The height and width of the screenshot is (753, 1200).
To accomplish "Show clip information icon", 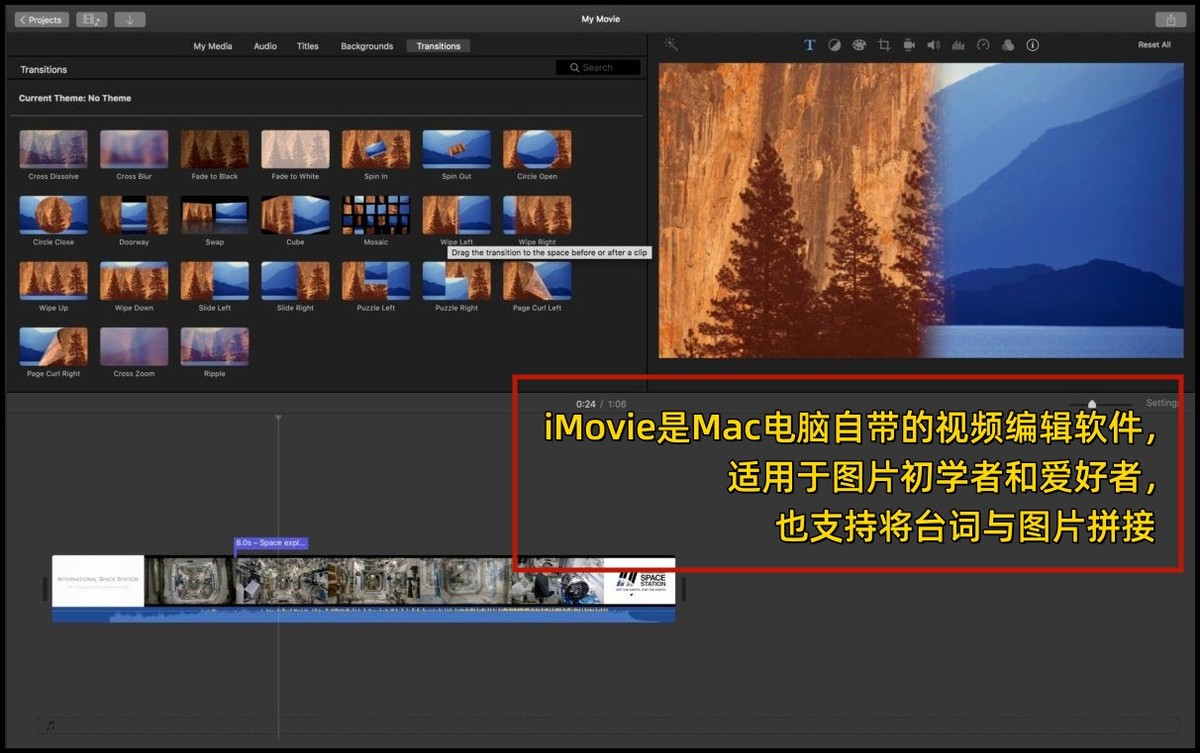I will tap(1033, 45).
